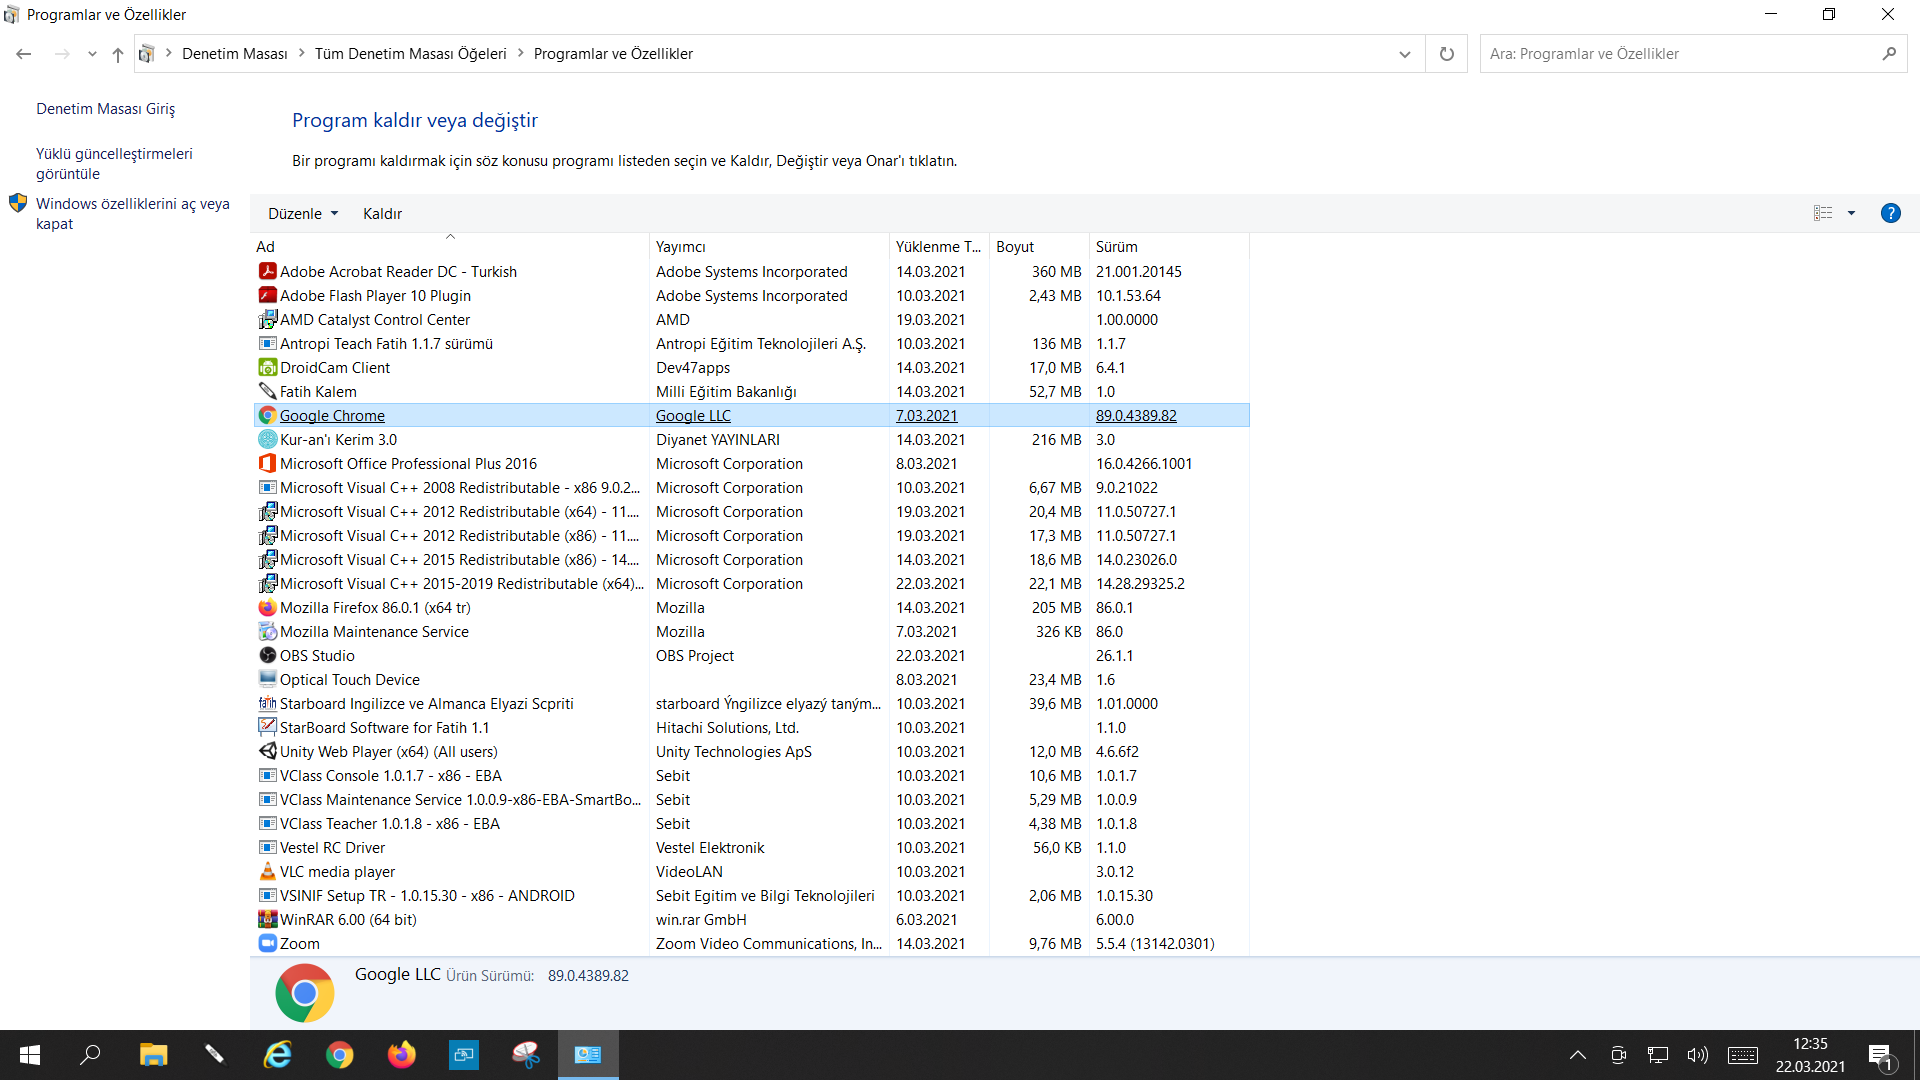Go up one level with up arrow
This screenshot has width=1920, height=1080.
[x=118, y=54]
